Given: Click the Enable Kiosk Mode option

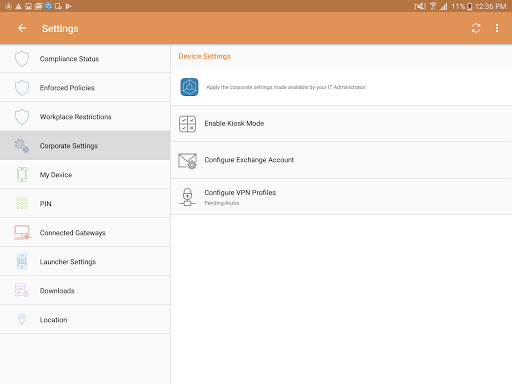Looking at the screenshot, I should pos(341,124).
